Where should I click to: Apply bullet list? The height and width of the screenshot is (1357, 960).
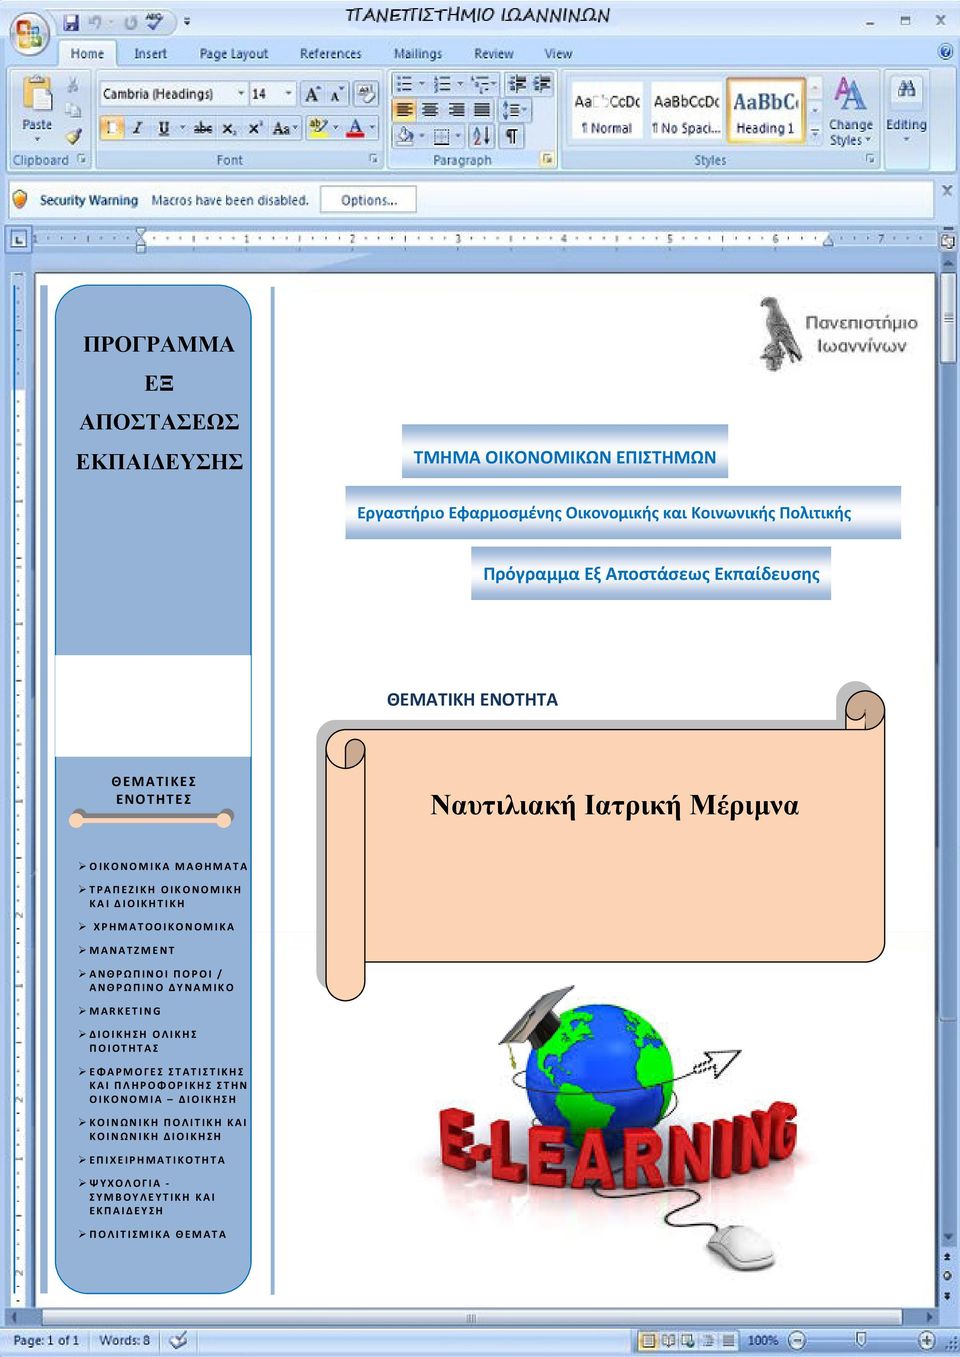[404, 84]
